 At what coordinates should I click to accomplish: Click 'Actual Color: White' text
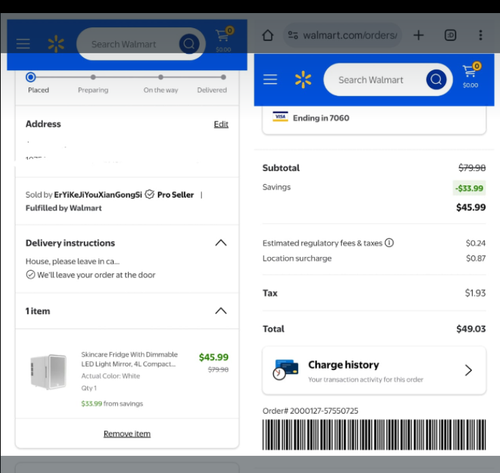pyautogui.click(x=111, y=376)
